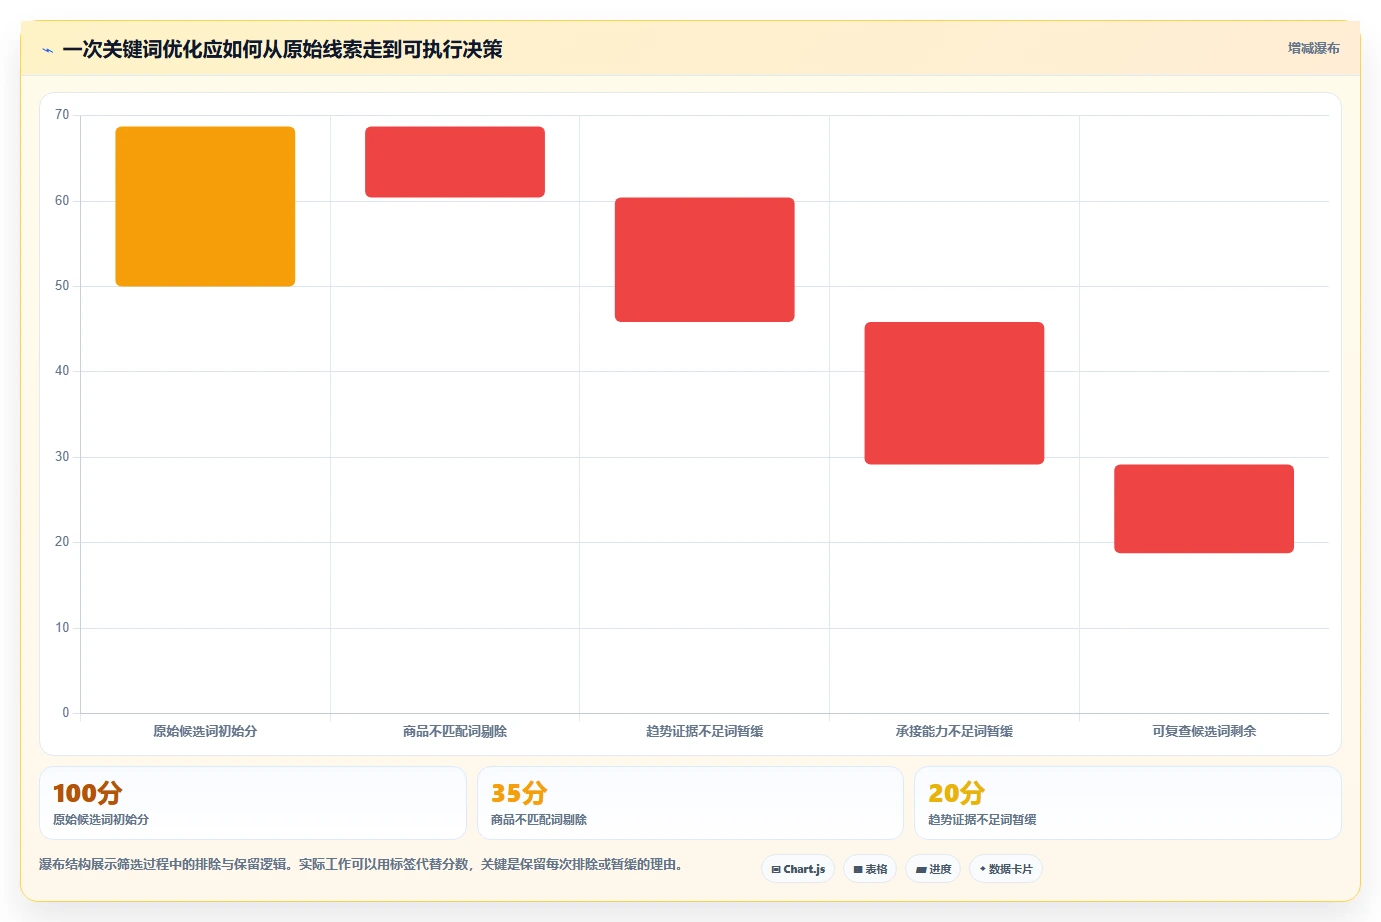Click the y-axis value 30
This screenshot has width=1381, height=922.
(x=62, y=457)
